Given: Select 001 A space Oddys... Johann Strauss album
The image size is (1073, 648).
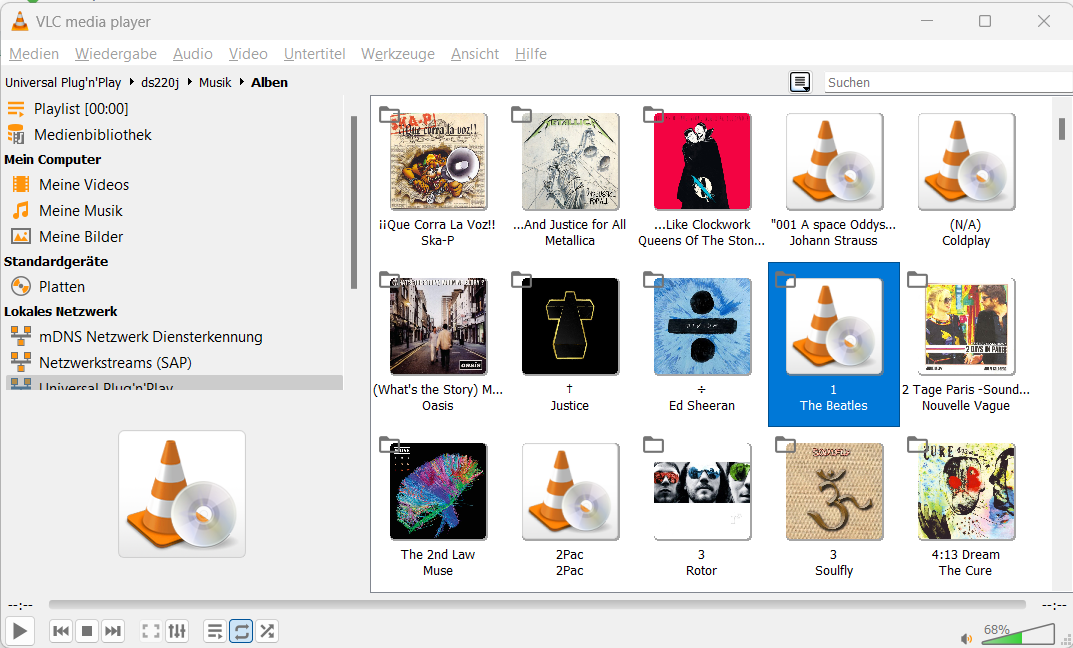Looking at the screenshot, I should [833, 179].
